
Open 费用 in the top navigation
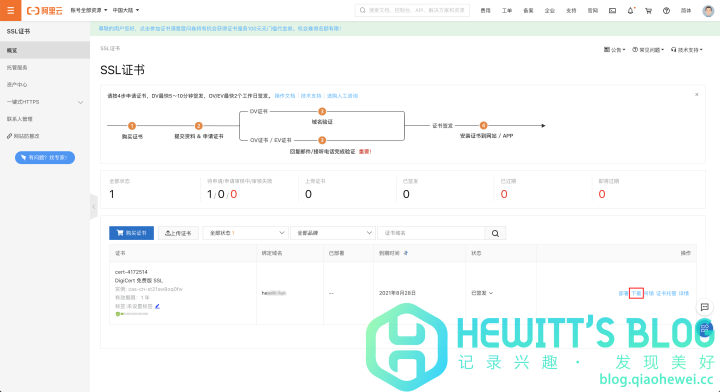coord(485,11)
